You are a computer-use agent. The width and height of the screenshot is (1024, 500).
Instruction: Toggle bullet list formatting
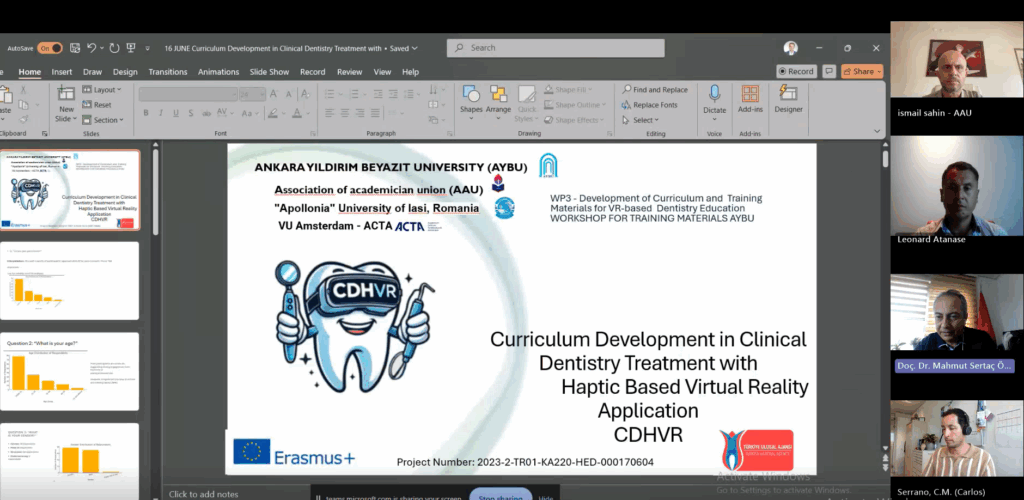pos(330,95)
